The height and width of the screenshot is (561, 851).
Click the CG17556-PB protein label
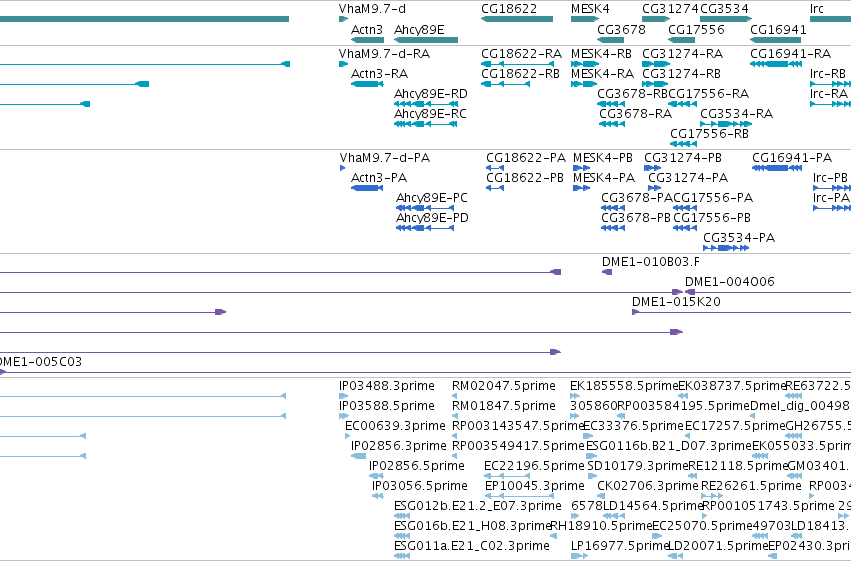coord(712,218)
